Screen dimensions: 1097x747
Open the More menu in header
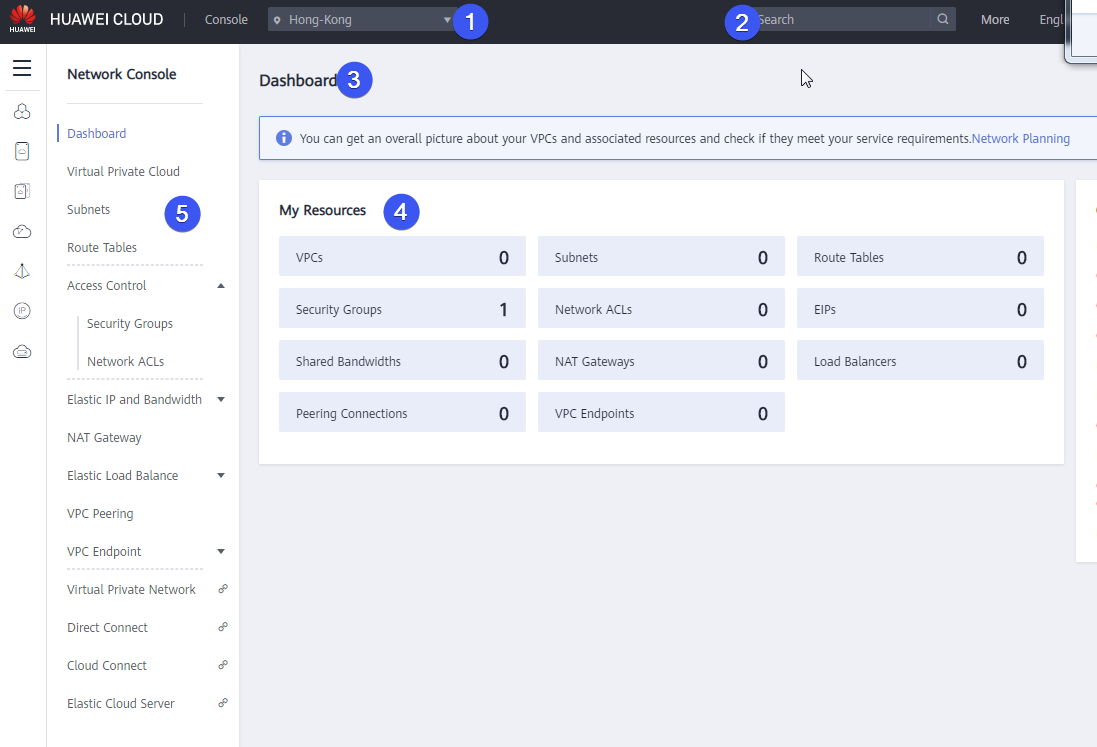point(995,20)
